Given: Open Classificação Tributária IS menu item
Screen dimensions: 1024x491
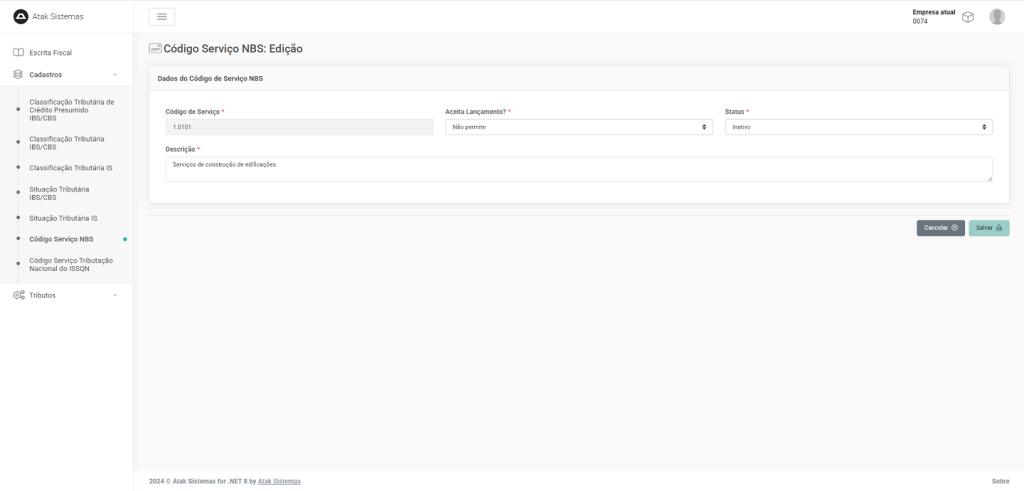Looking at the screenshot, I should coord(70,168).
